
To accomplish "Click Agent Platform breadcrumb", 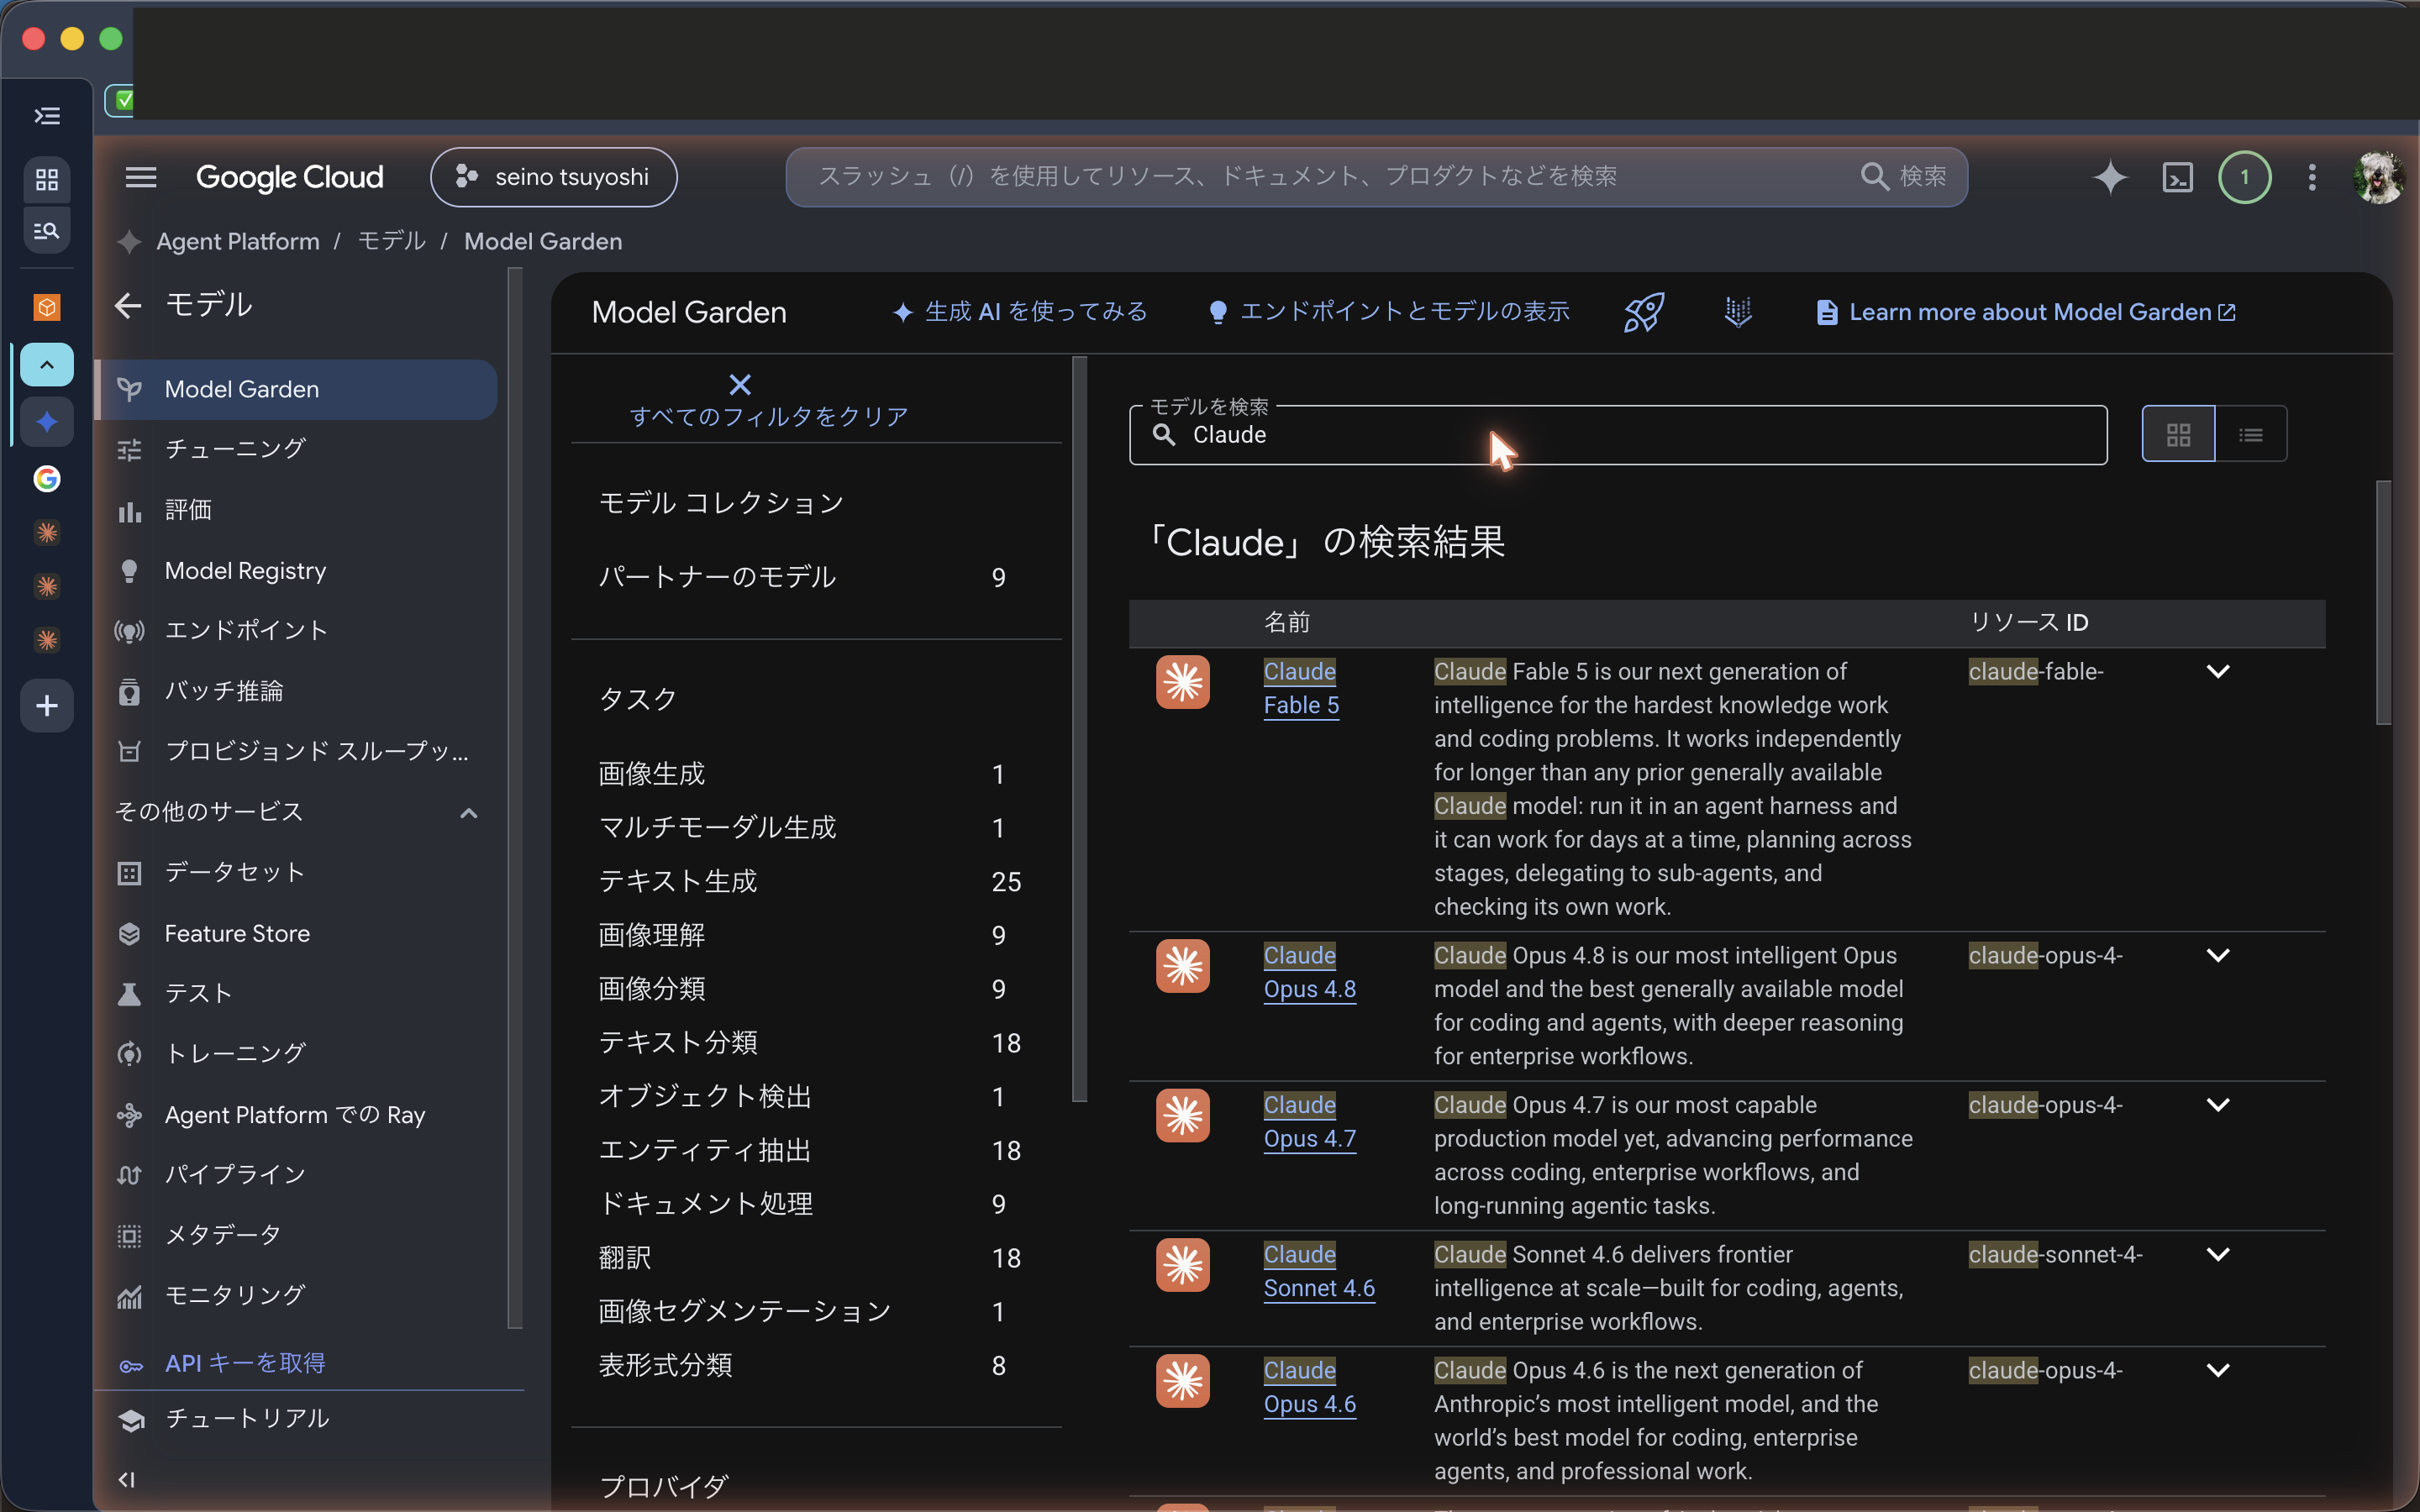I will [x=238, y=241].
